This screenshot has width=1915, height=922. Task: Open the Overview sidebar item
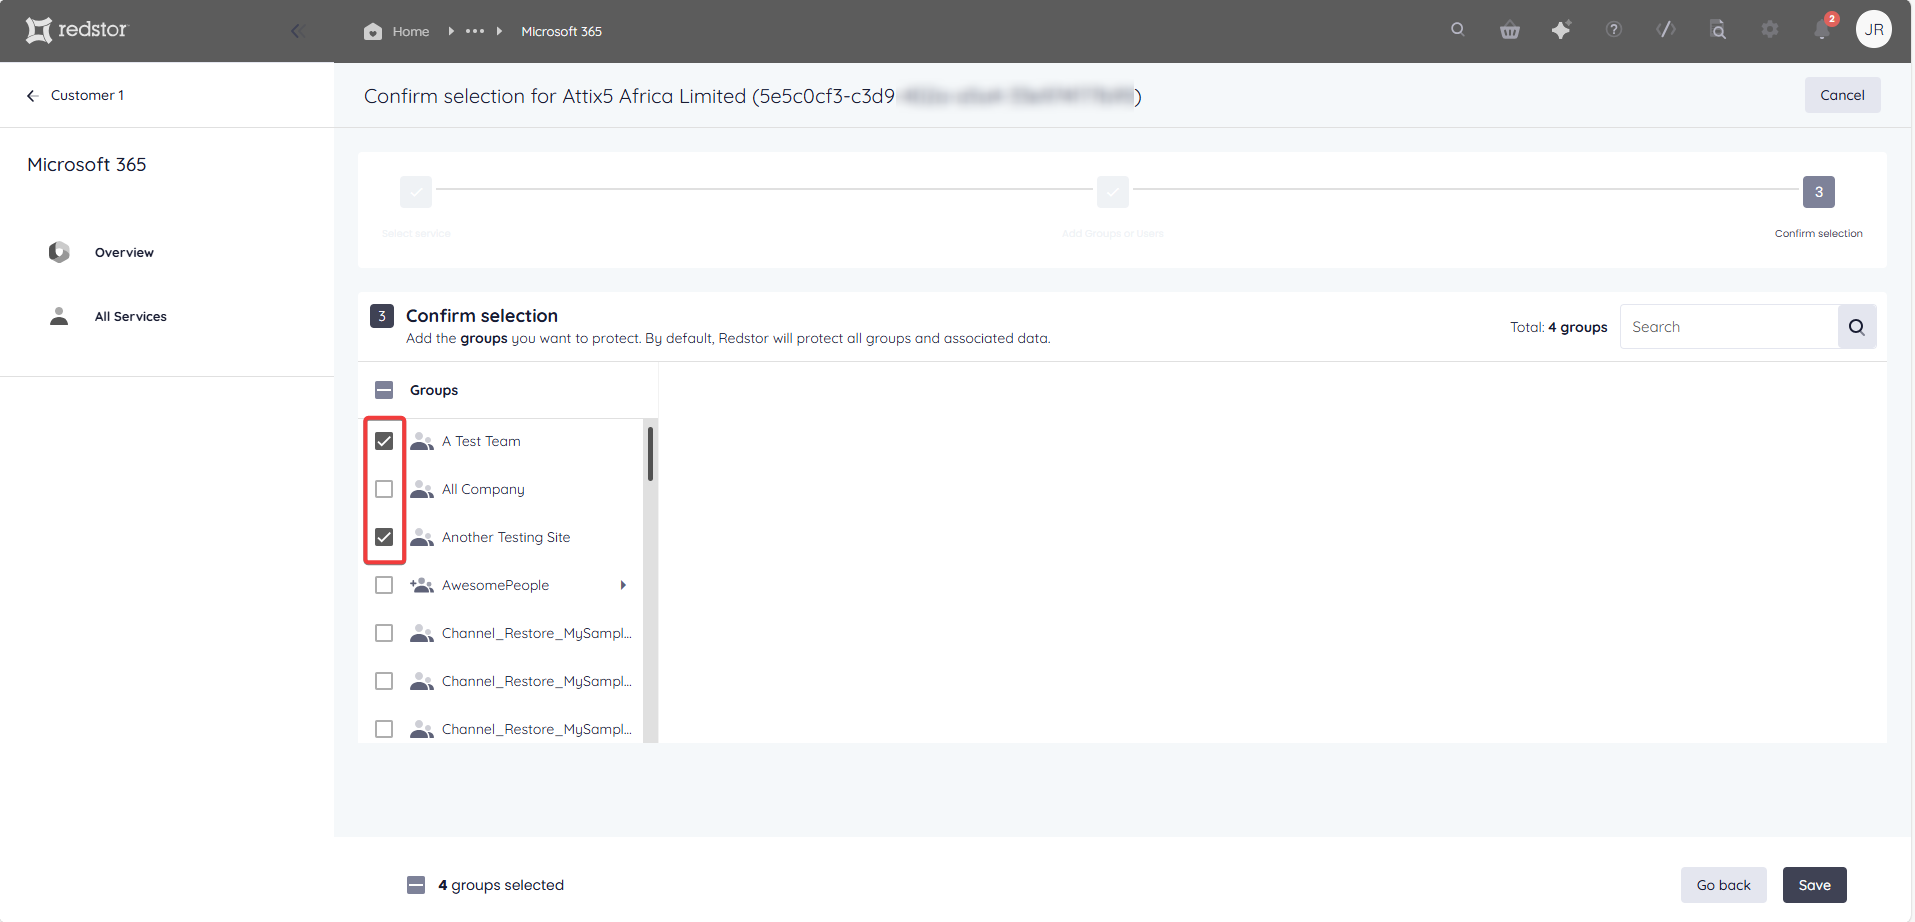click(124, 252)
